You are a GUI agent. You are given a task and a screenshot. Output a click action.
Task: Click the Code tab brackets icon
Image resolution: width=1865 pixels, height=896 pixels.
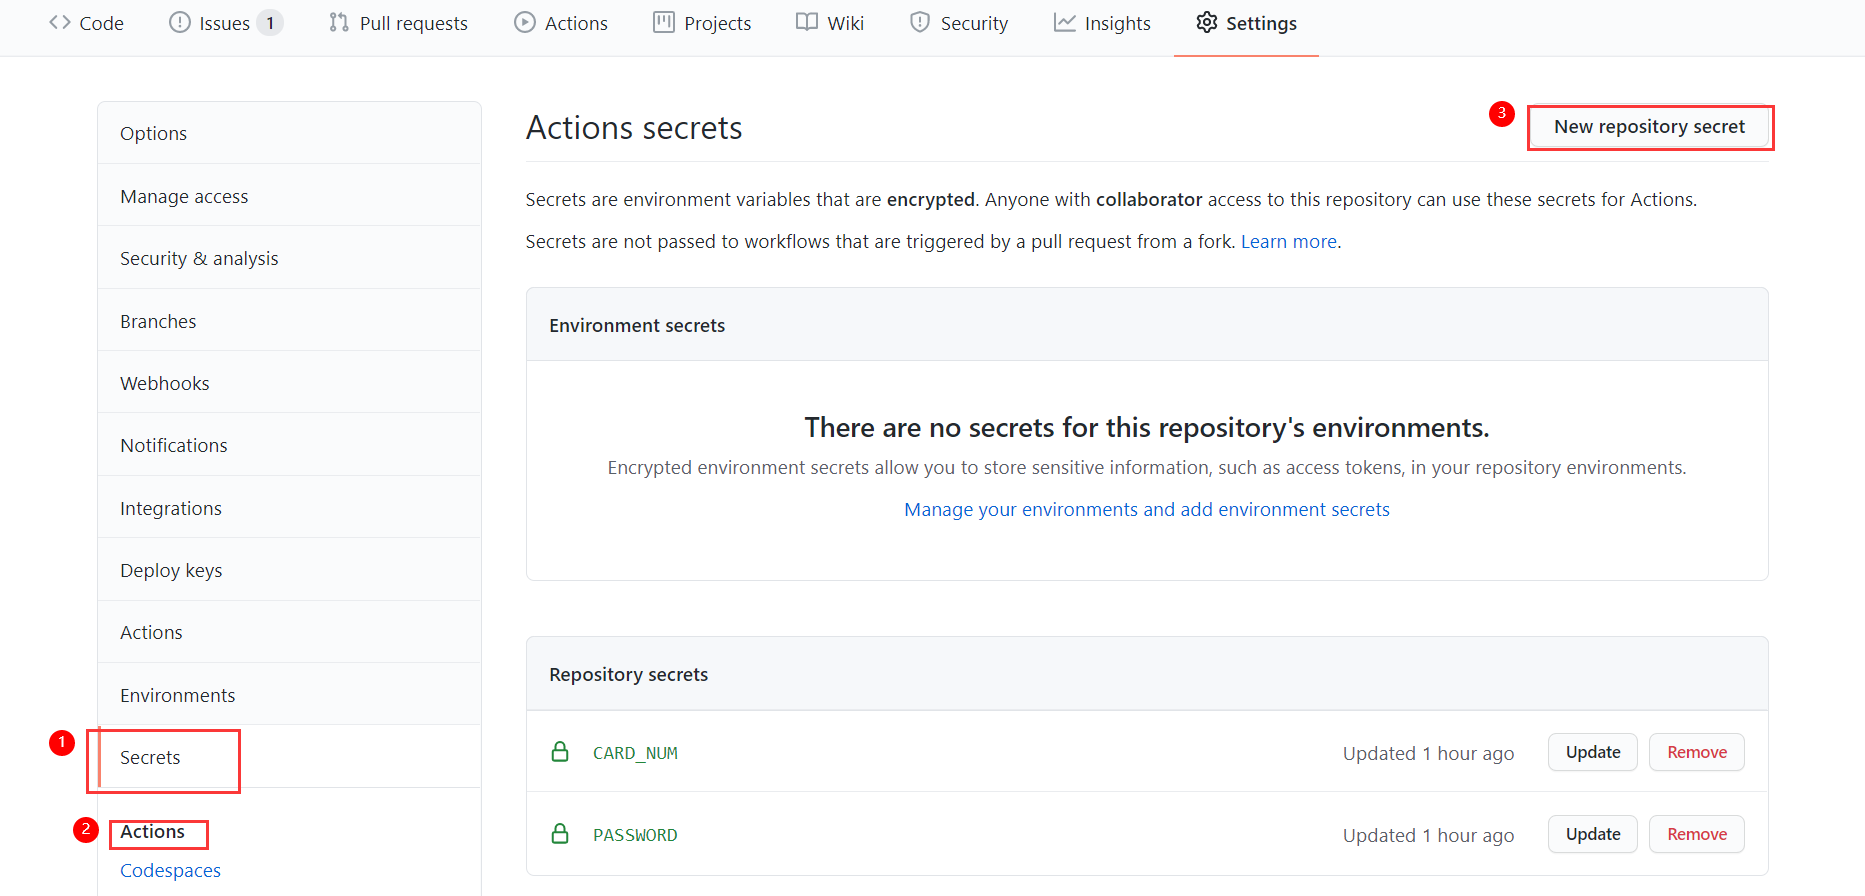click(60, 23)
